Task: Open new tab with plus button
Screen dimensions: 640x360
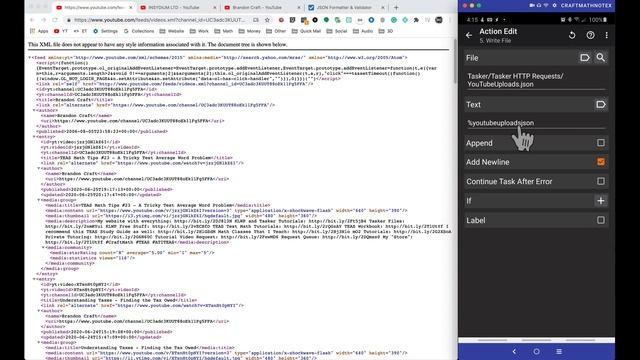Action: tap(396, 7)
